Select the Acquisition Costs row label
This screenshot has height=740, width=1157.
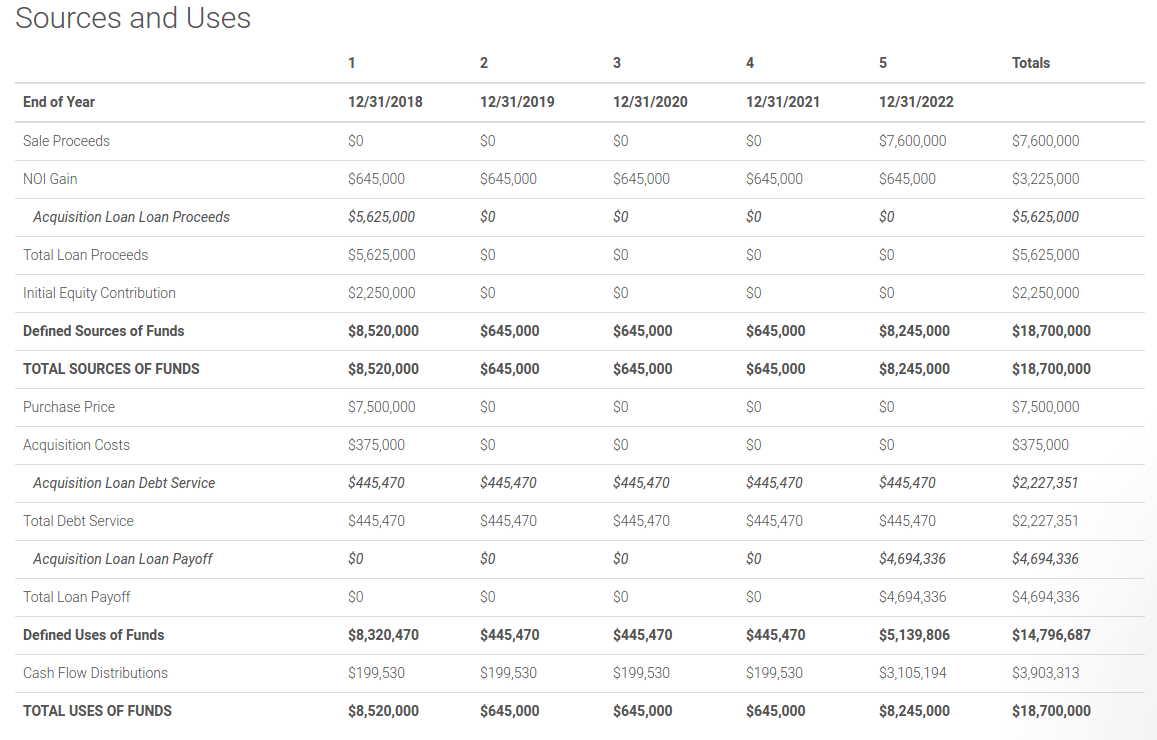[76, 445]
